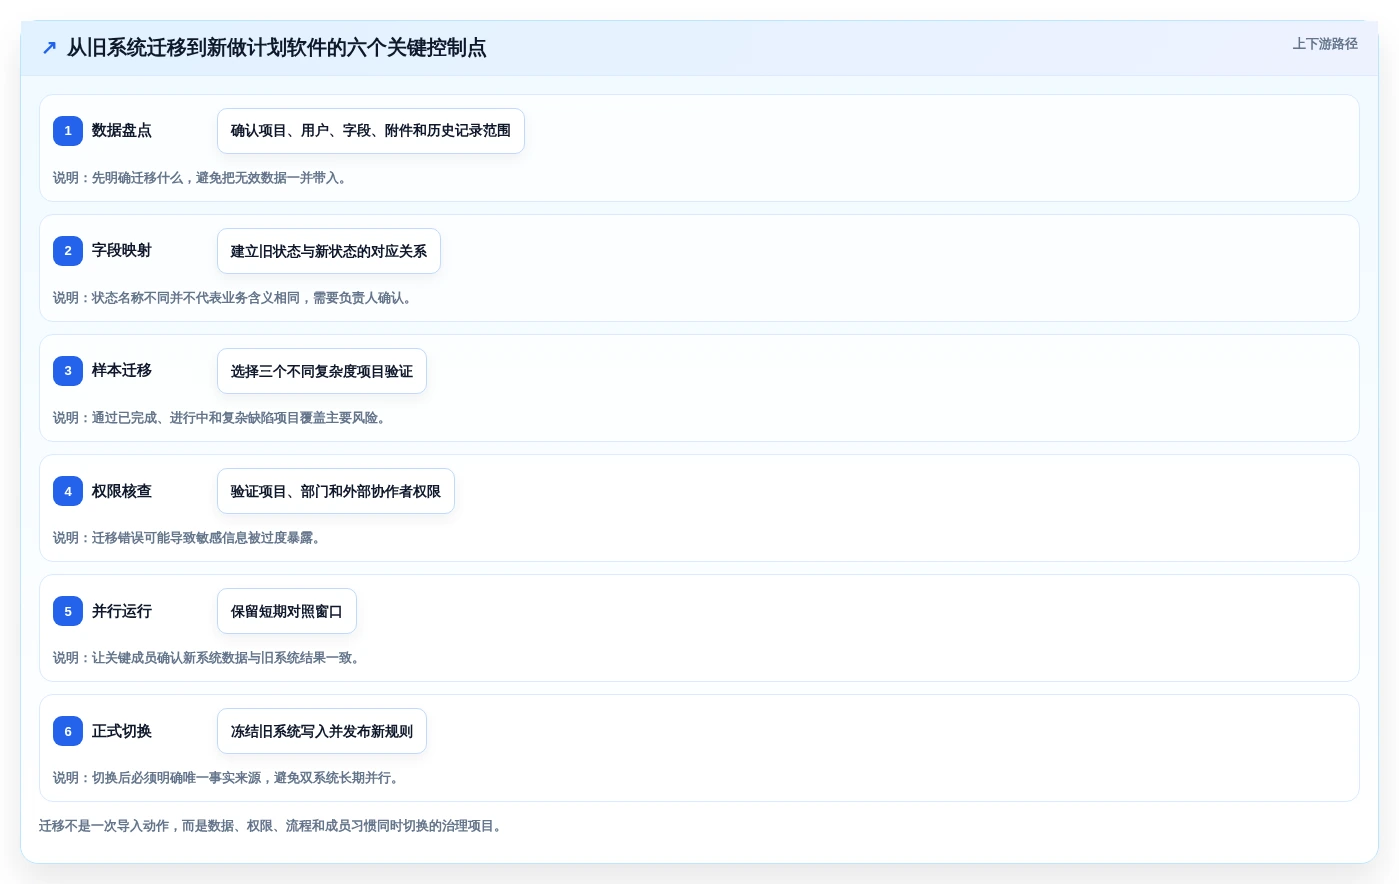
Task: Select the step 4 number badge
Action: 68,491
